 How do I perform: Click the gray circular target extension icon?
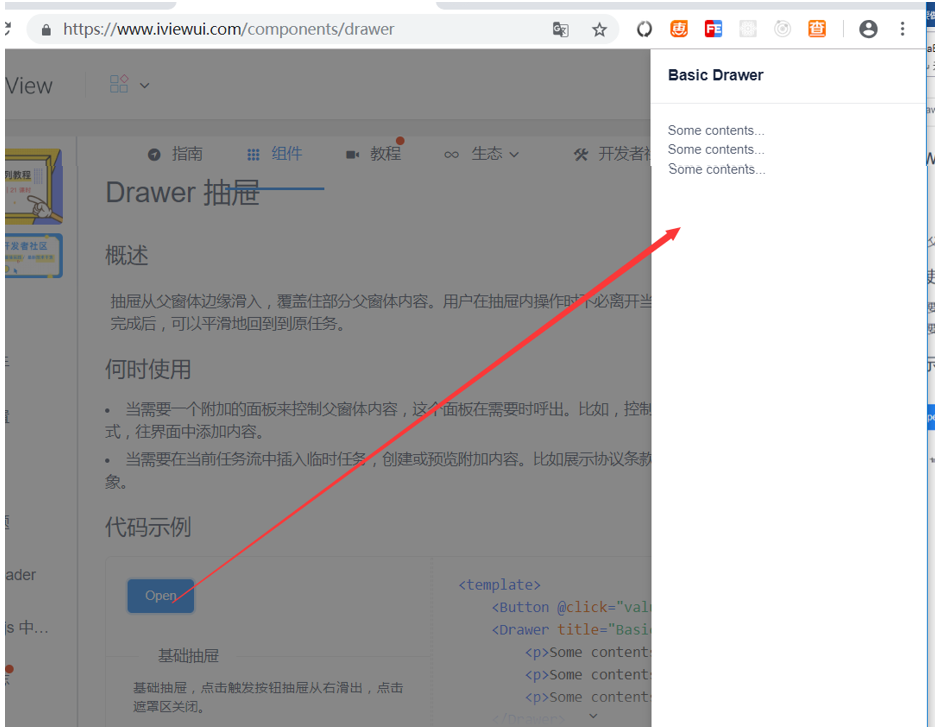click(x=782, y=29)
